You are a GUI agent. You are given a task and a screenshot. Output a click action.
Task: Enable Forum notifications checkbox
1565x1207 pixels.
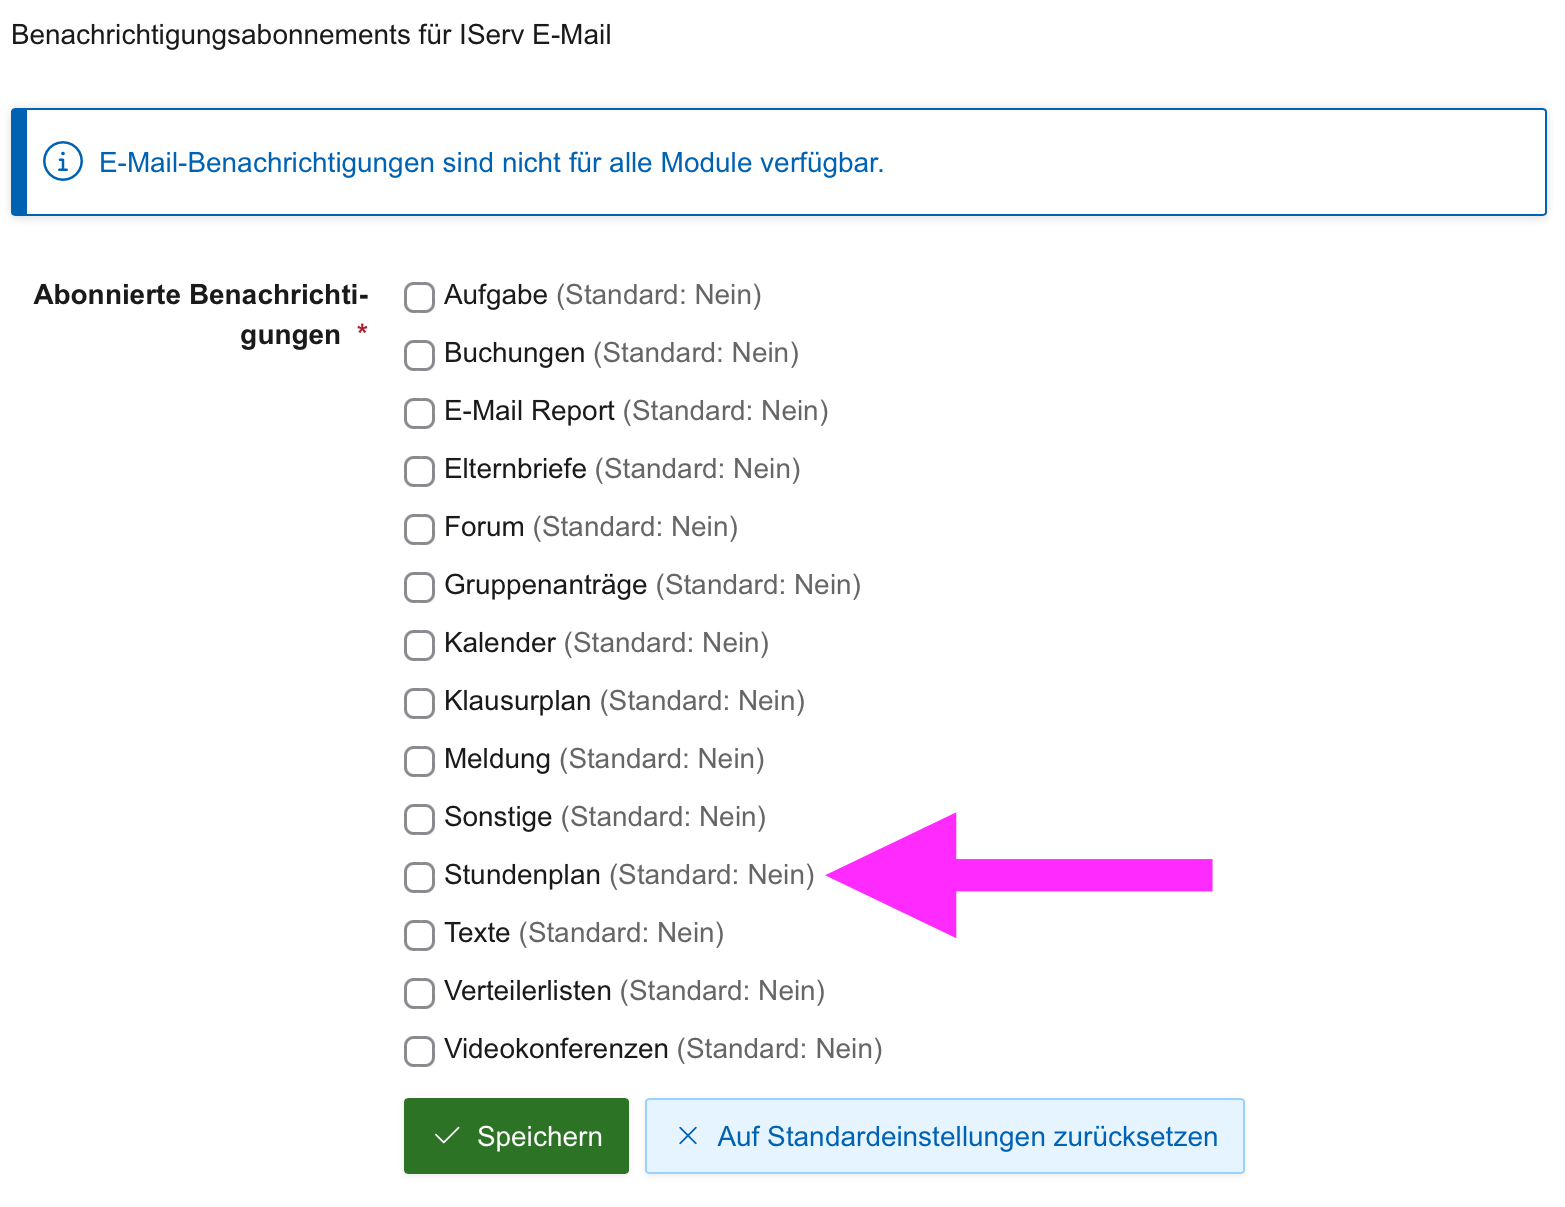pyautogui.click(x=419, y=529)
